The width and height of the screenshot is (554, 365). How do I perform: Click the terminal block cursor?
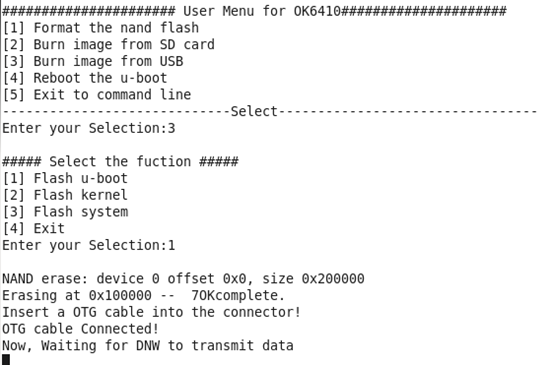click(6, 360)
